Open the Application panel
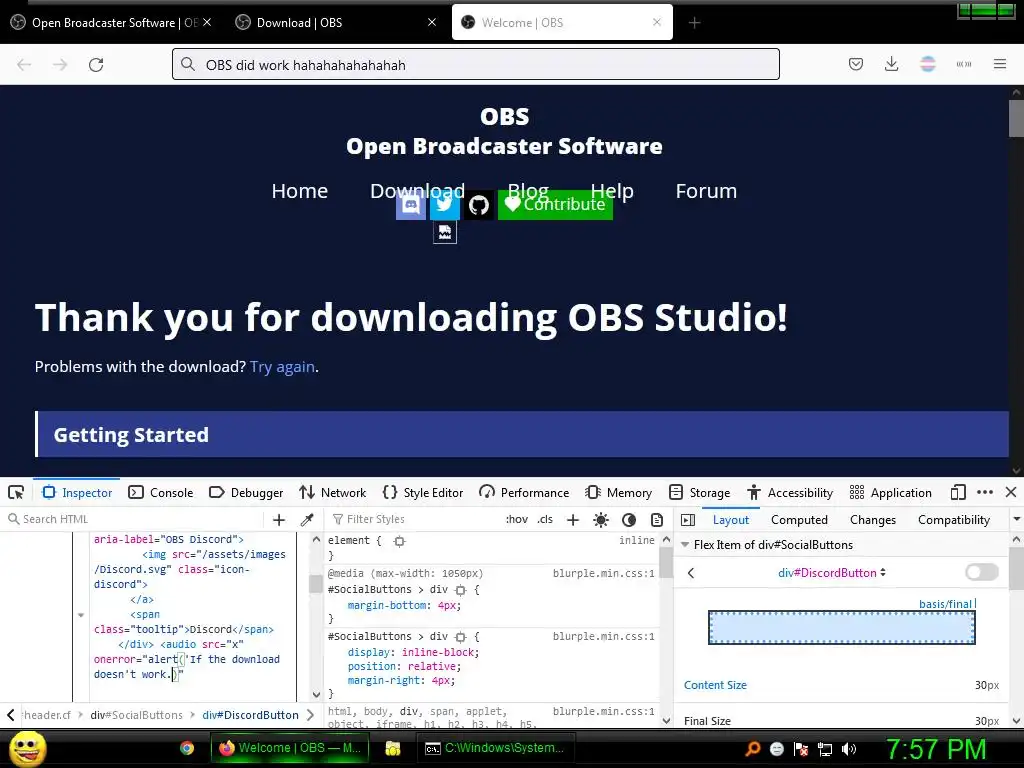This screenshot has height=768, width=1024. click(891, 492)
